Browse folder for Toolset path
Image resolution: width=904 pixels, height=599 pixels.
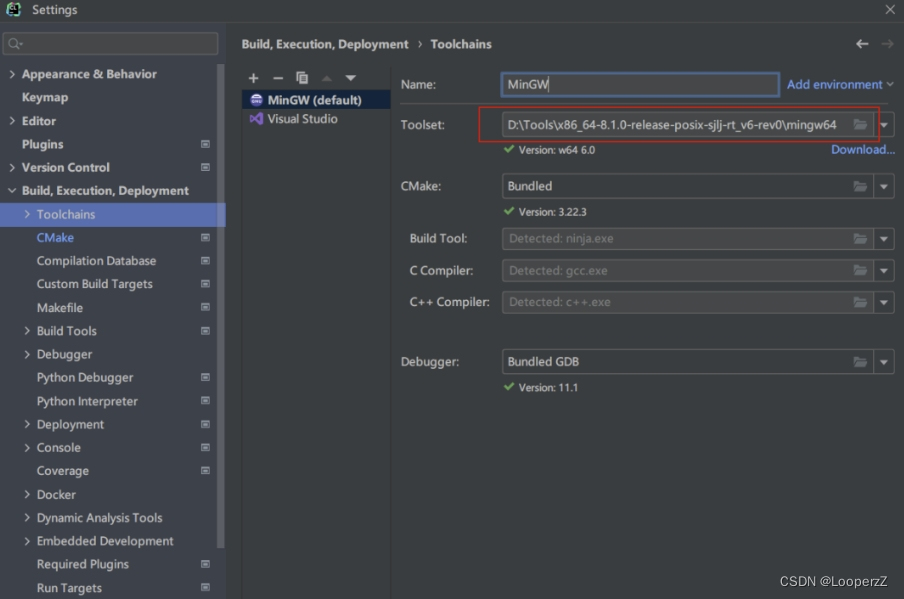[860, 125]
